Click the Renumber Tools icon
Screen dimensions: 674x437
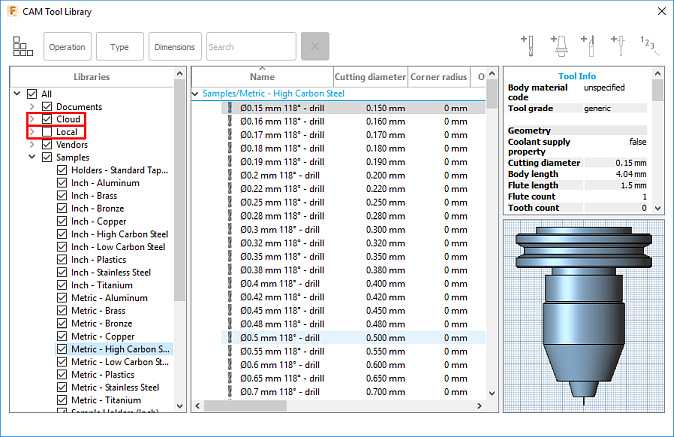649,46
